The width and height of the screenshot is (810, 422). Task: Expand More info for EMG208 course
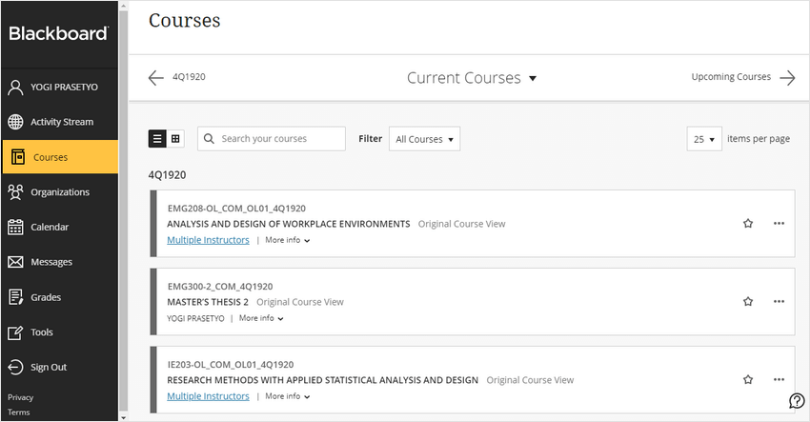[x=288, y=240]
